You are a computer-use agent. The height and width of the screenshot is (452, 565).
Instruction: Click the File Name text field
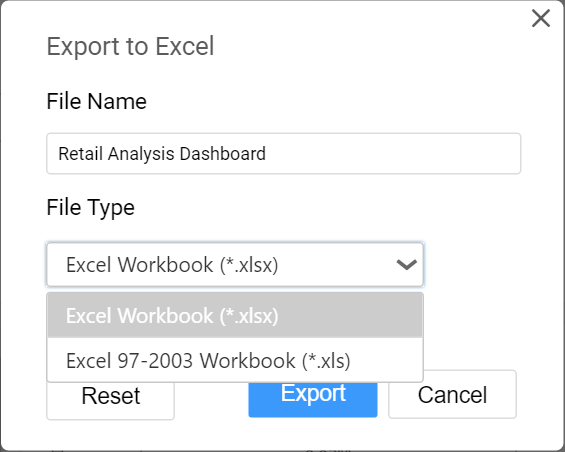284,154
